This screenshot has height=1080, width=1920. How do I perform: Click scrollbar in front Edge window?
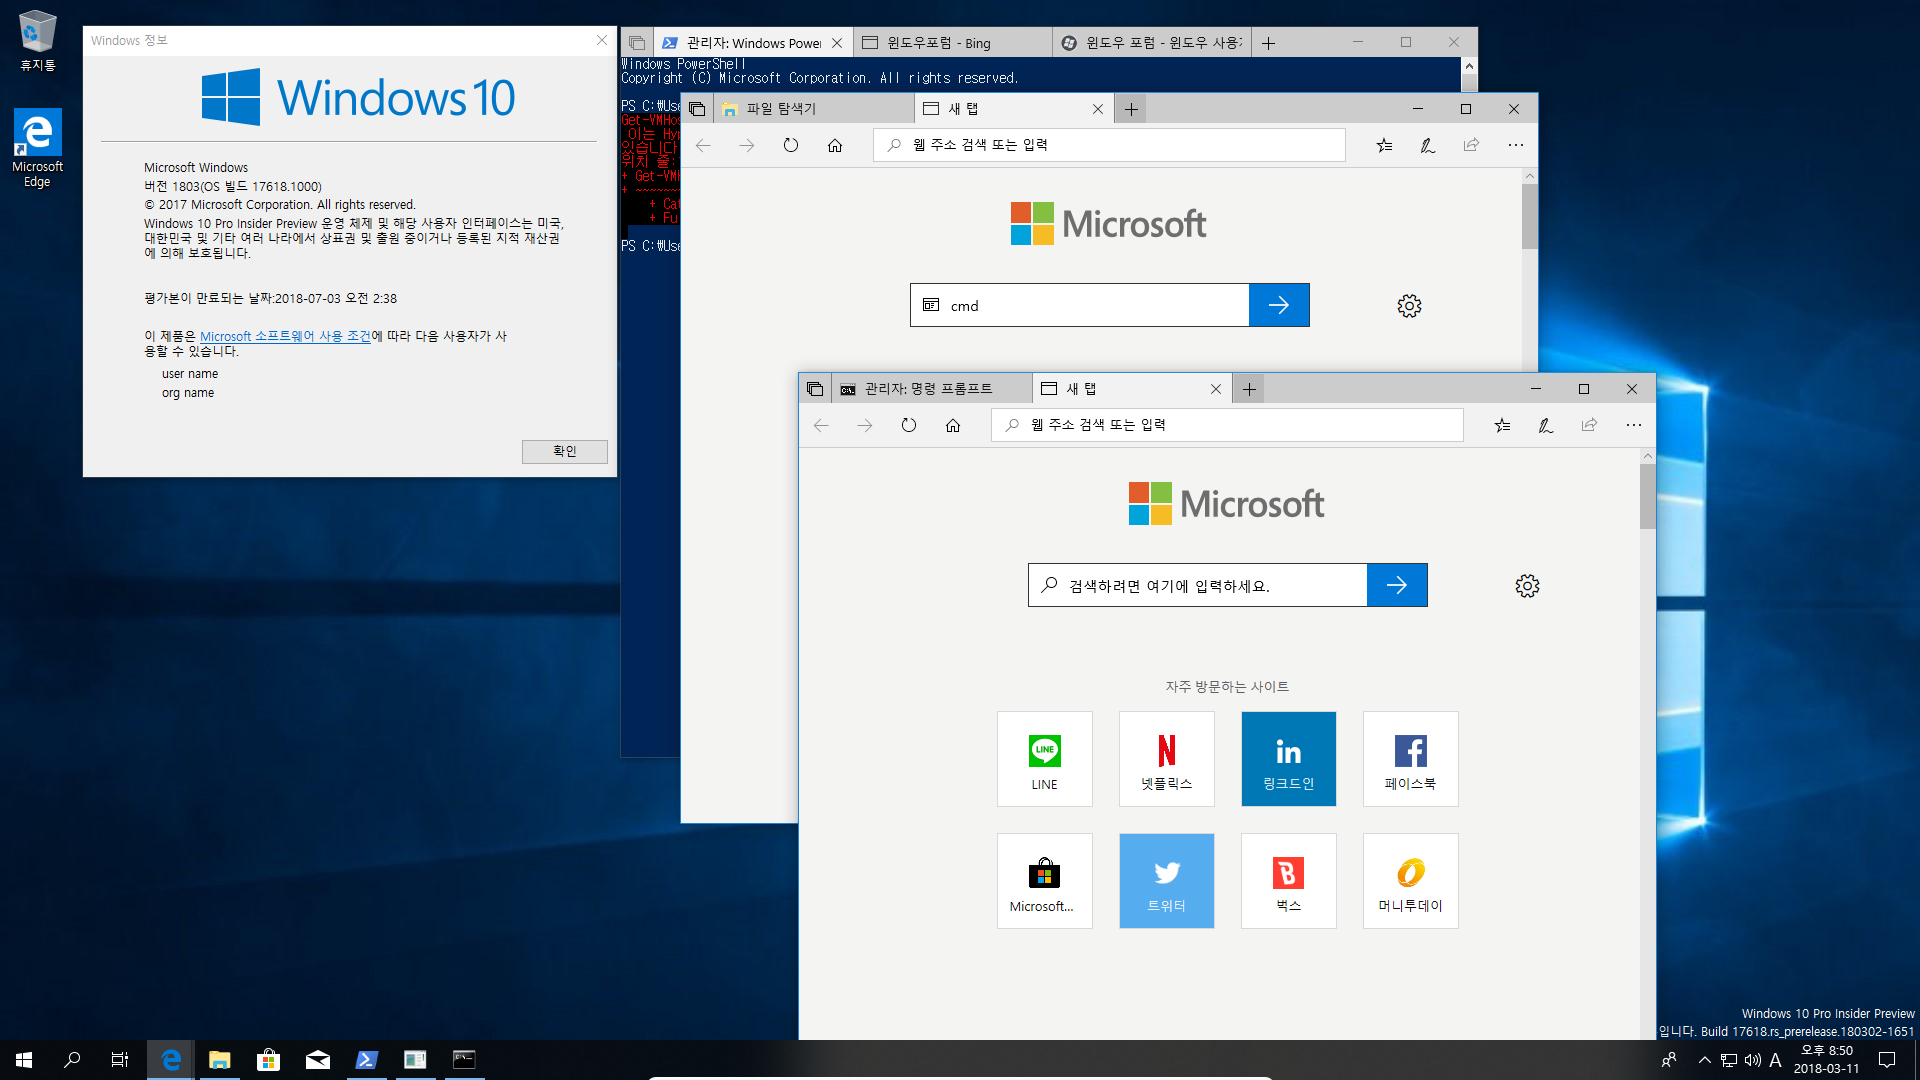click(x=1647, y=496)
